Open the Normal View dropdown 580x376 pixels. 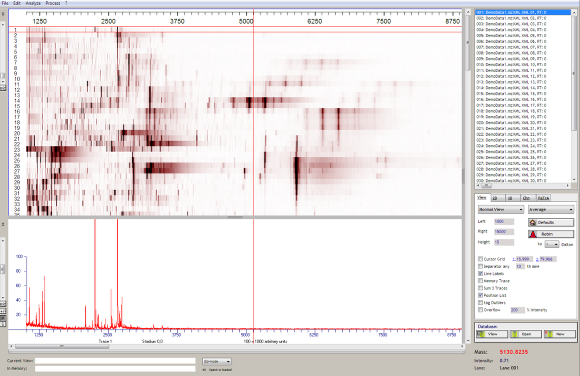pyautogui.click(x=500, y=209)
